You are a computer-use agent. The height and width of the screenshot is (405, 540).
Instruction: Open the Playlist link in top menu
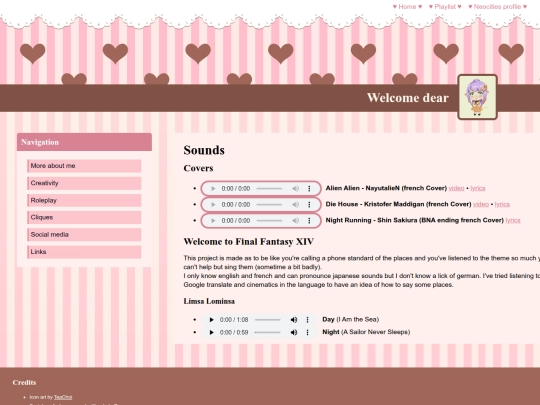pyautogui.click(x=445, y=7)
